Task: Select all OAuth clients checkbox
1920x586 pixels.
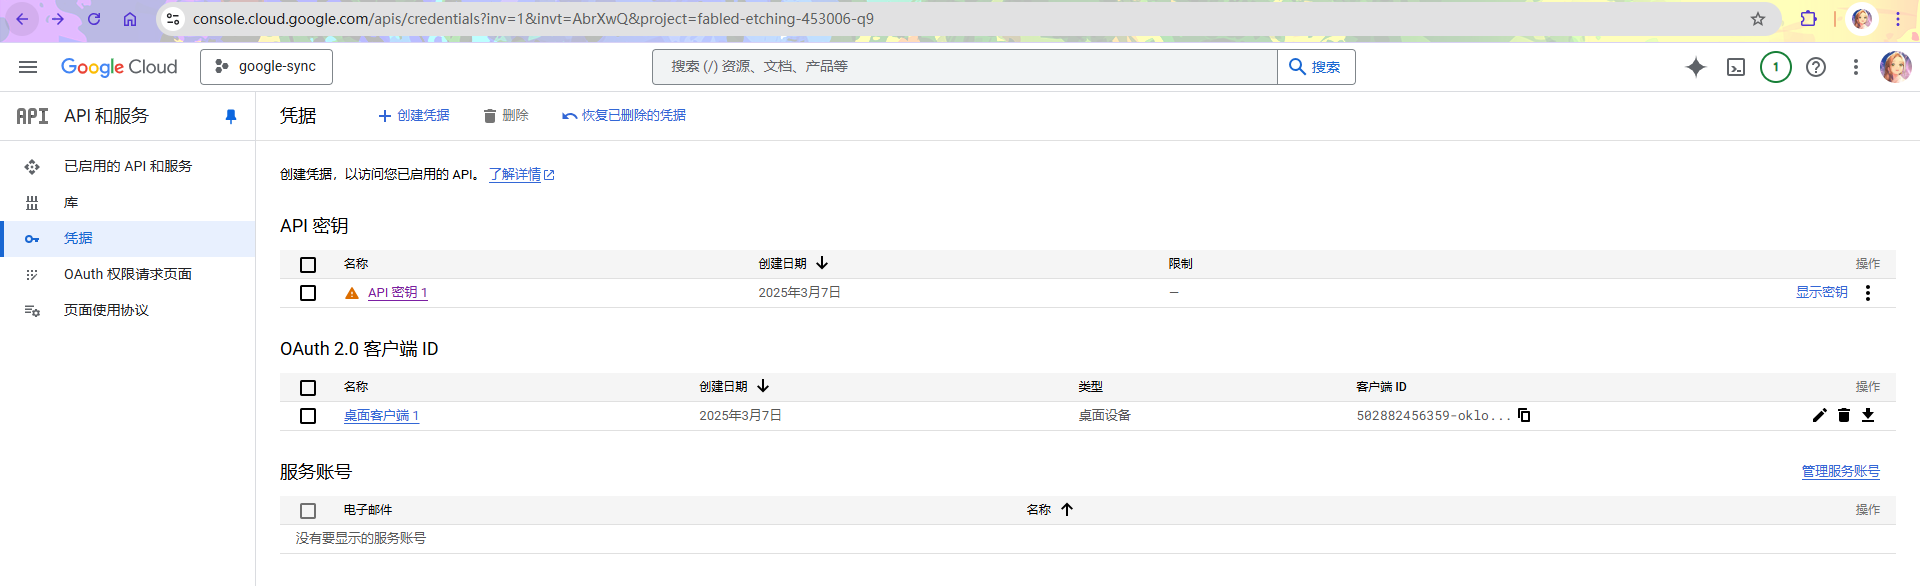Action: (308, 388)
